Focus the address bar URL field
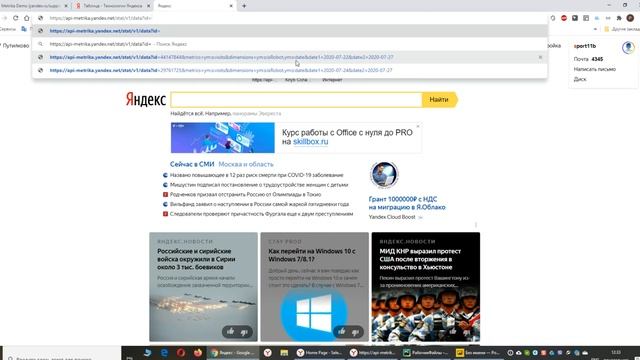640x360 pixels. (x=290, y=18)
